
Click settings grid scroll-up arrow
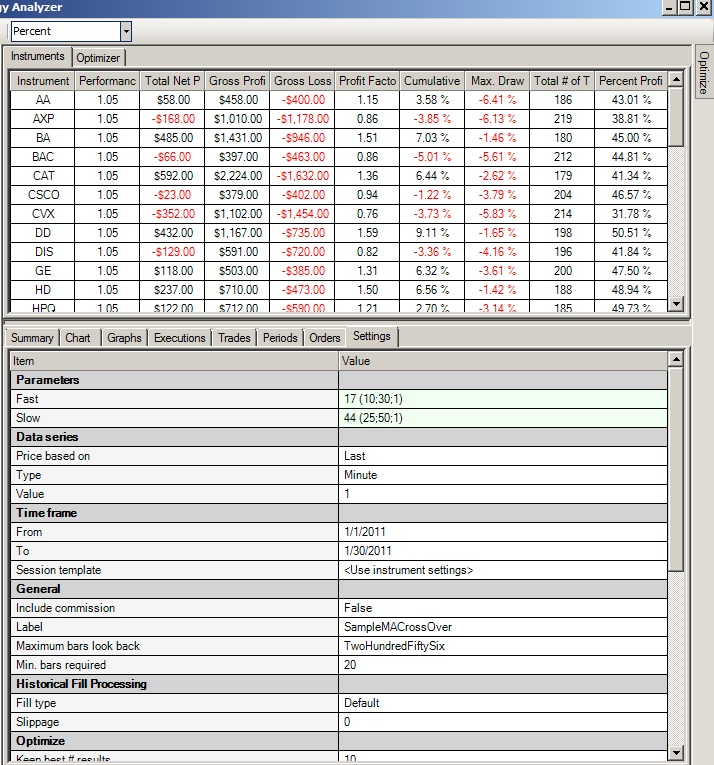click(676, 360)
